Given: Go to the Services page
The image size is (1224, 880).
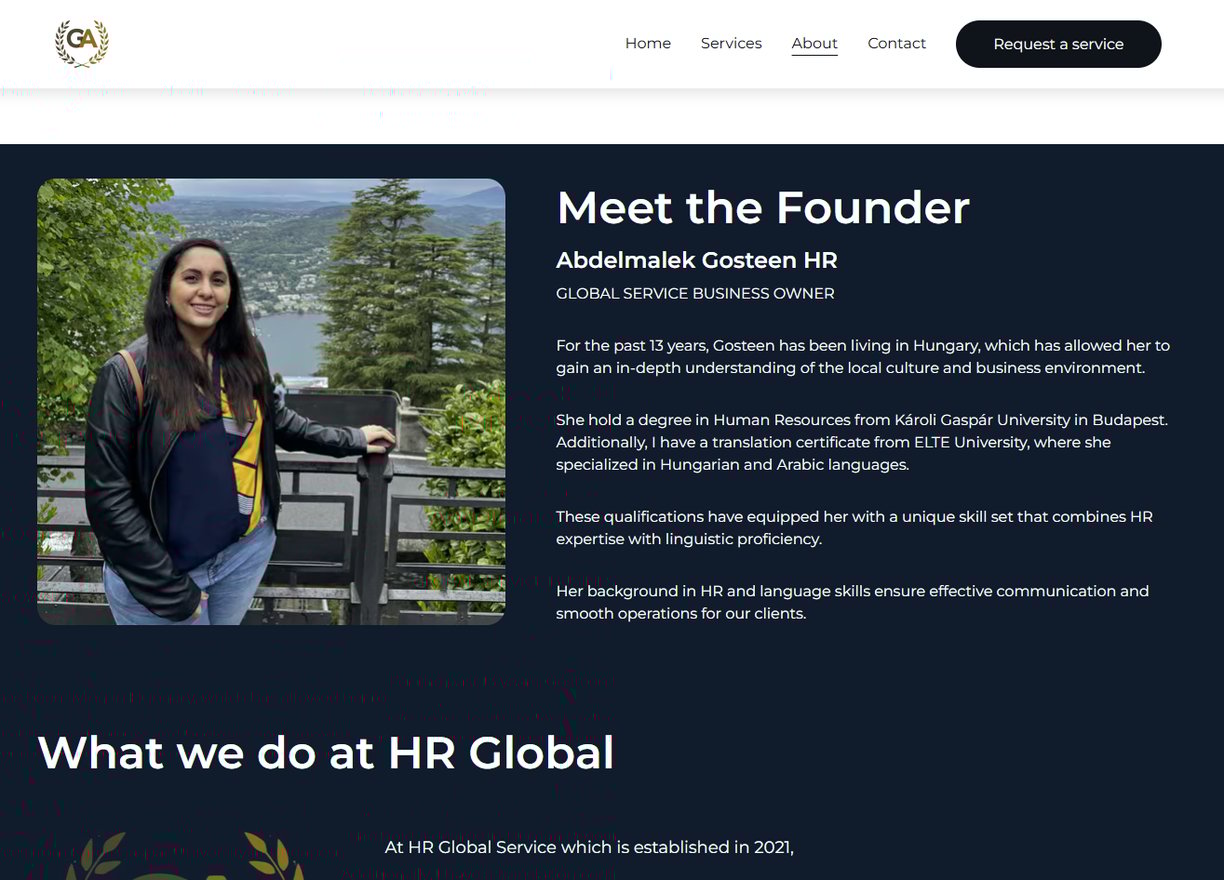Looking at the screenshot, I should pos(731,44).
